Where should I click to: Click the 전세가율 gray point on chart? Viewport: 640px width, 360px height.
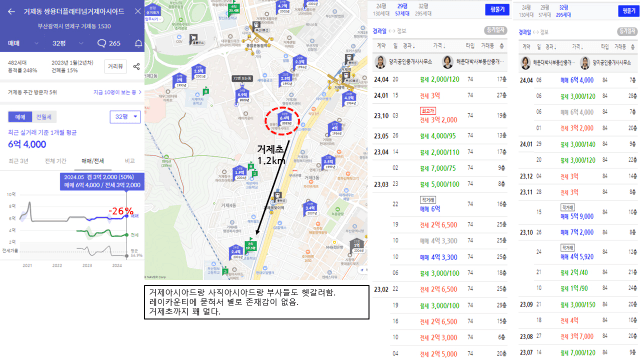pyautogui.click(x=127, y=256)
